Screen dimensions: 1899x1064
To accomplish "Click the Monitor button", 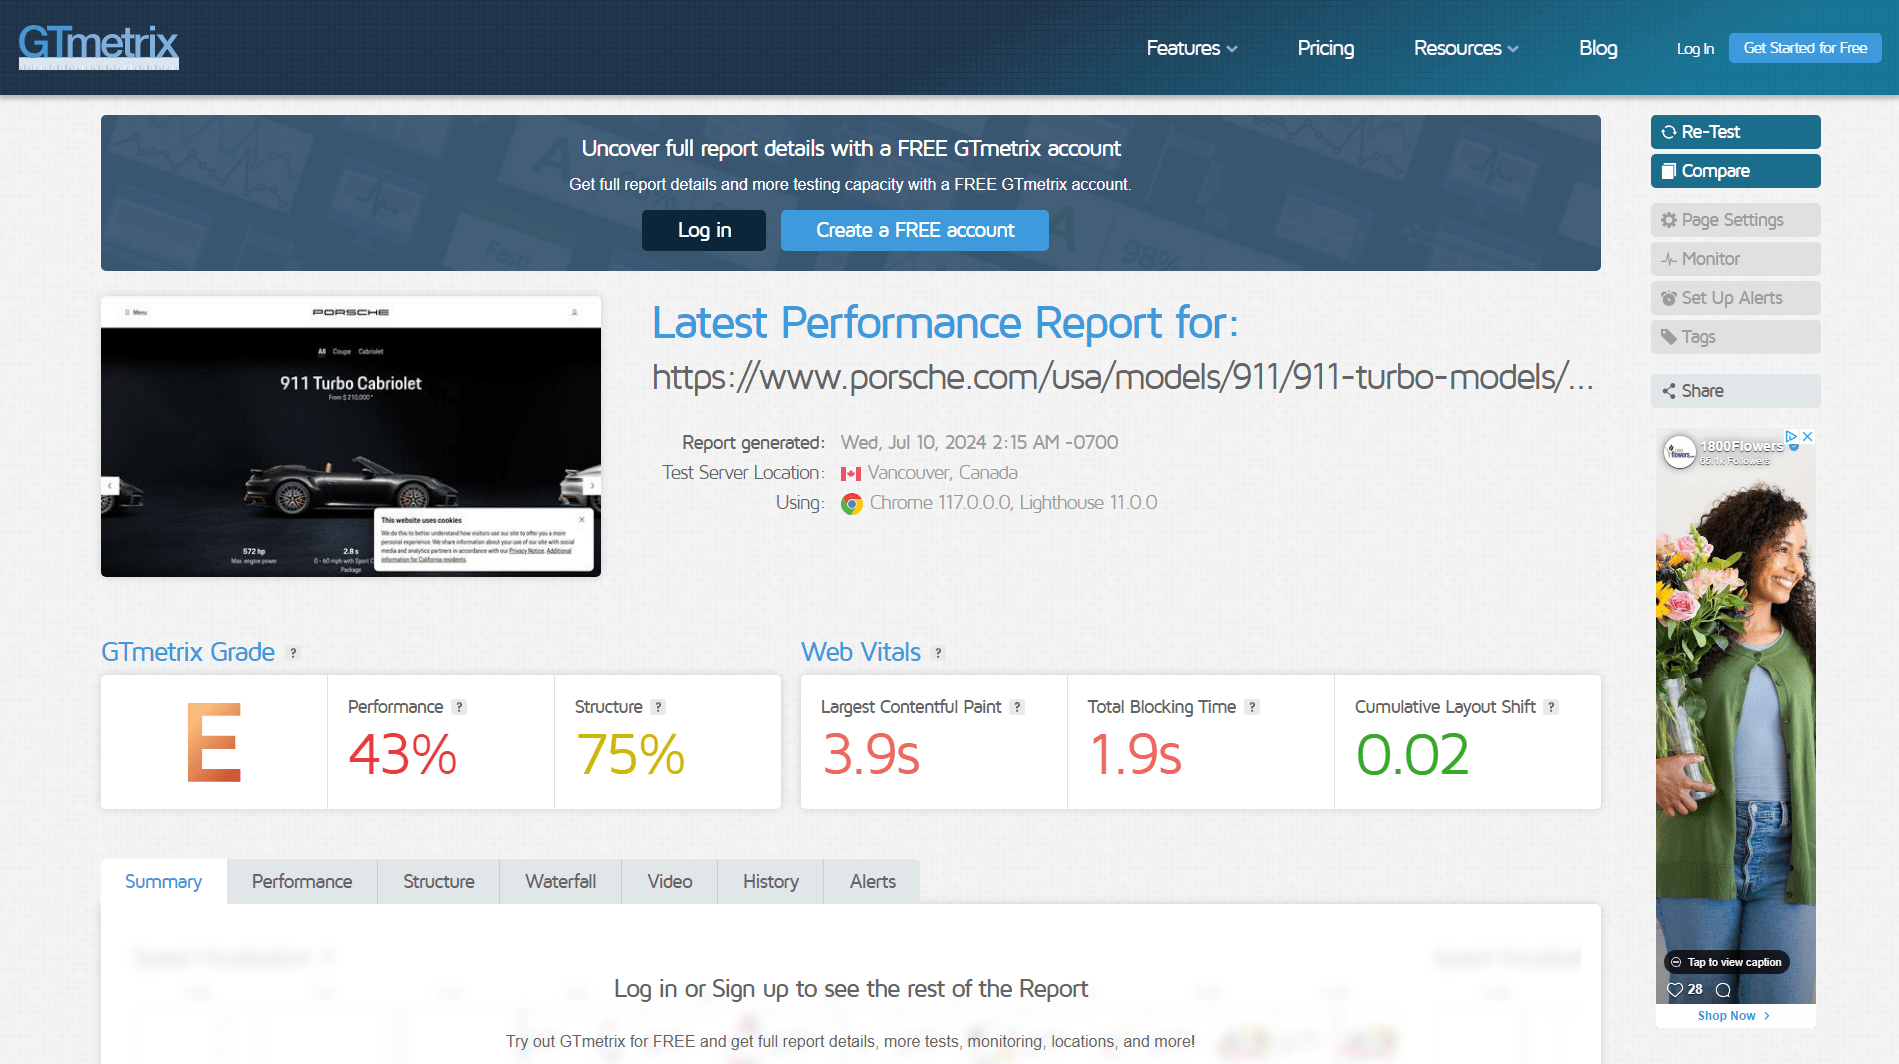I will 1735,259.
